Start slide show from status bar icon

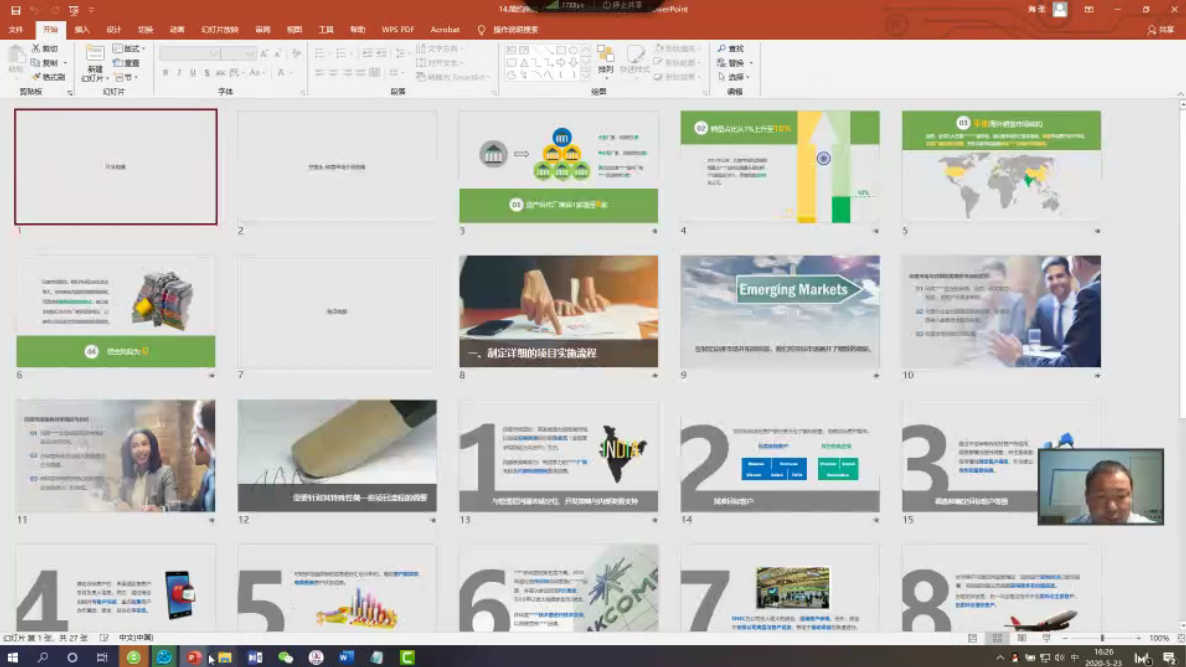[x=1046, y=638]
